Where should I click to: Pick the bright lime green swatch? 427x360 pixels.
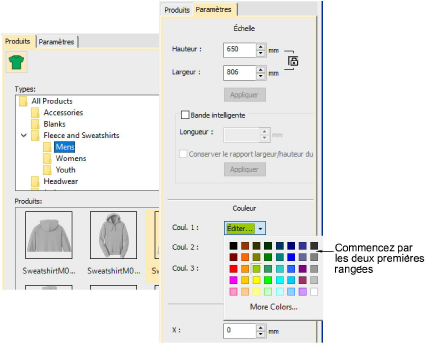[268, 280]
